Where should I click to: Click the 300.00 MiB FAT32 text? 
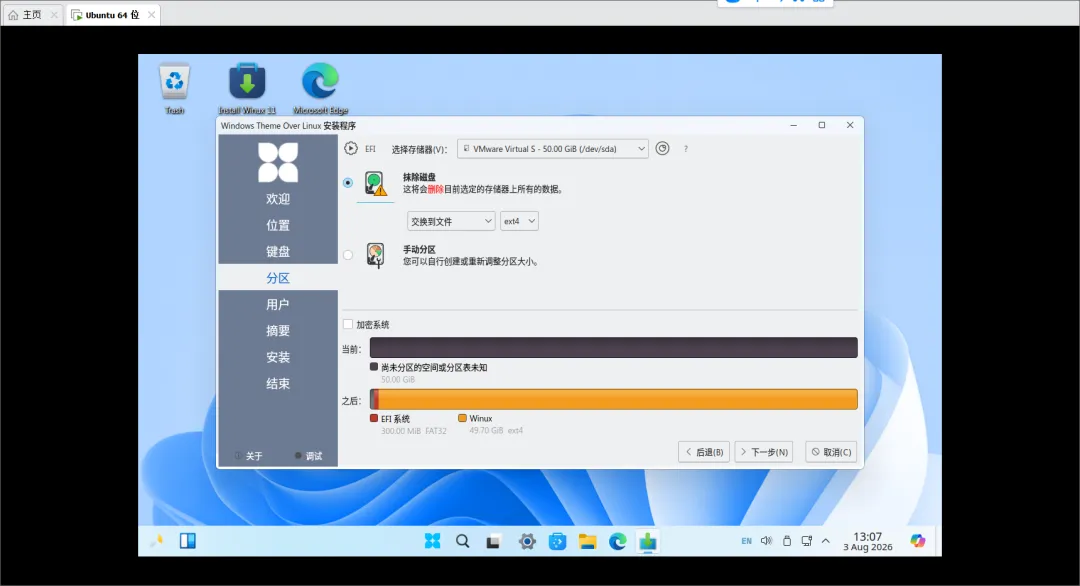413,431
